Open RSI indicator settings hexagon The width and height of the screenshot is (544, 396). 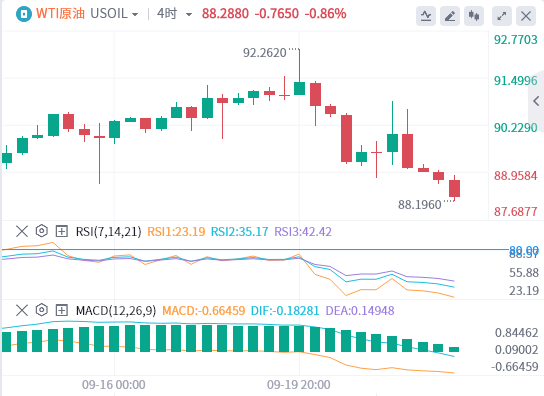(42, 231)
